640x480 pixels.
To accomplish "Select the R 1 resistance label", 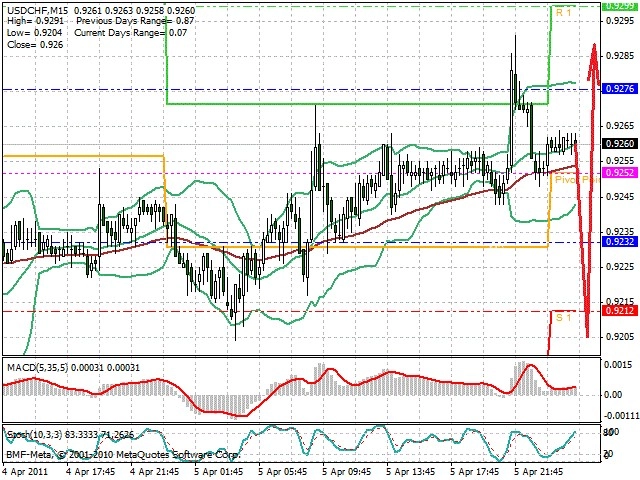I will point(564,13).
